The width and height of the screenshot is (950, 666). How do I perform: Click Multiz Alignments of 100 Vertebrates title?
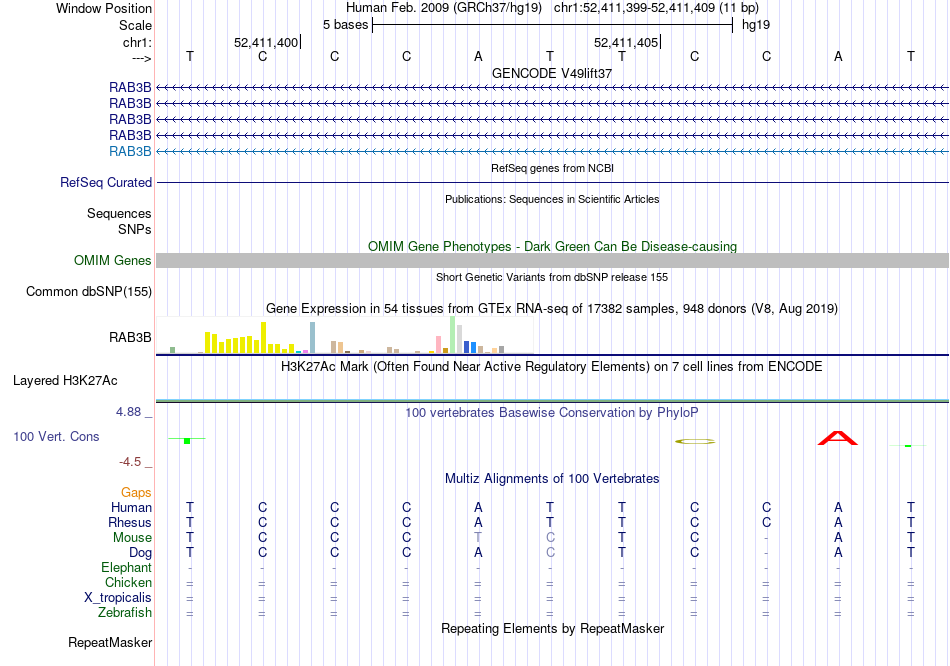click(552, 479)
